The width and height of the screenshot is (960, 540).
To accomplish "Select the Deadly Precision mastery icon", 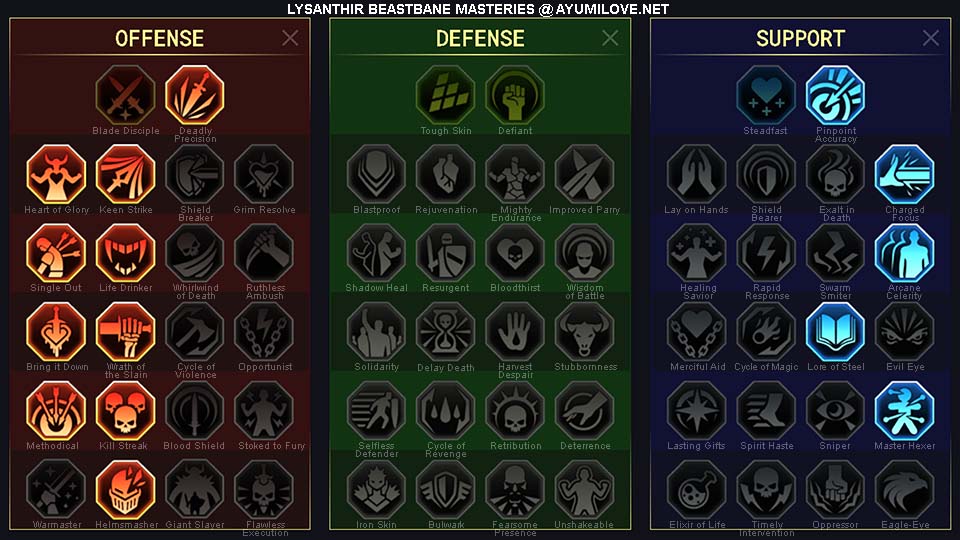I will pyautogui.click(x=195, y=96).
